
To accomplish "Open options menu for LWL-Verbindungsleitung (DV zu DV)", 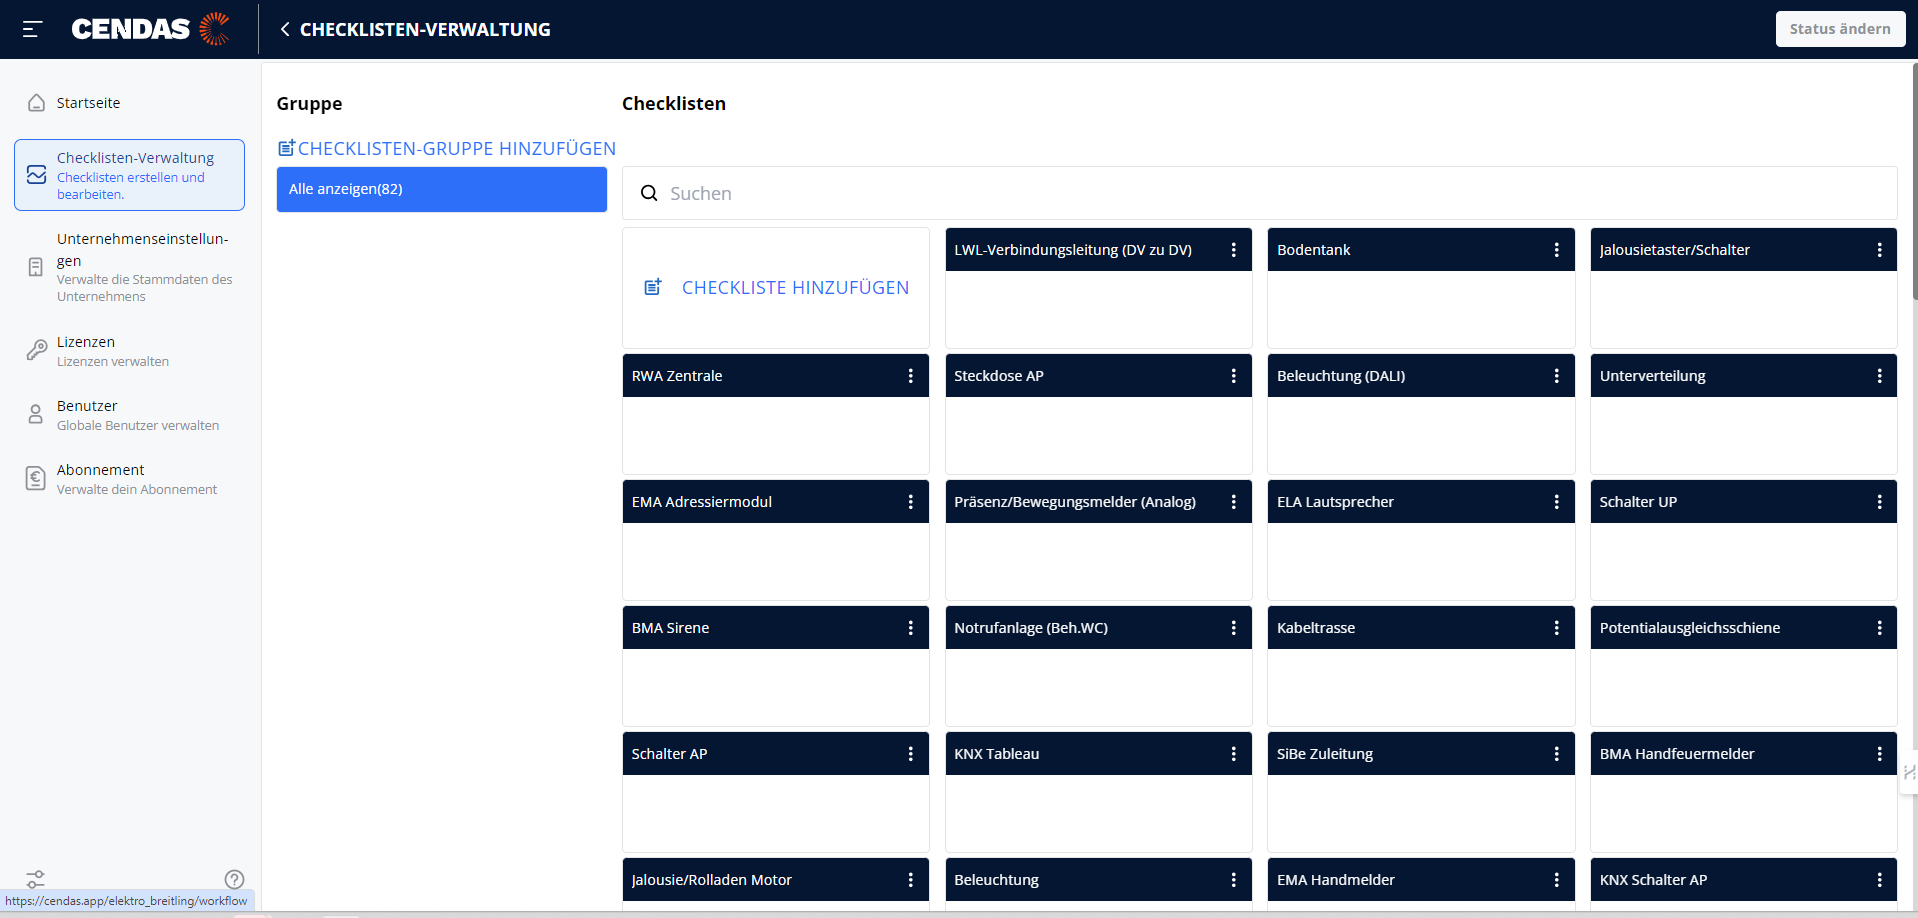I will 1234,250.
